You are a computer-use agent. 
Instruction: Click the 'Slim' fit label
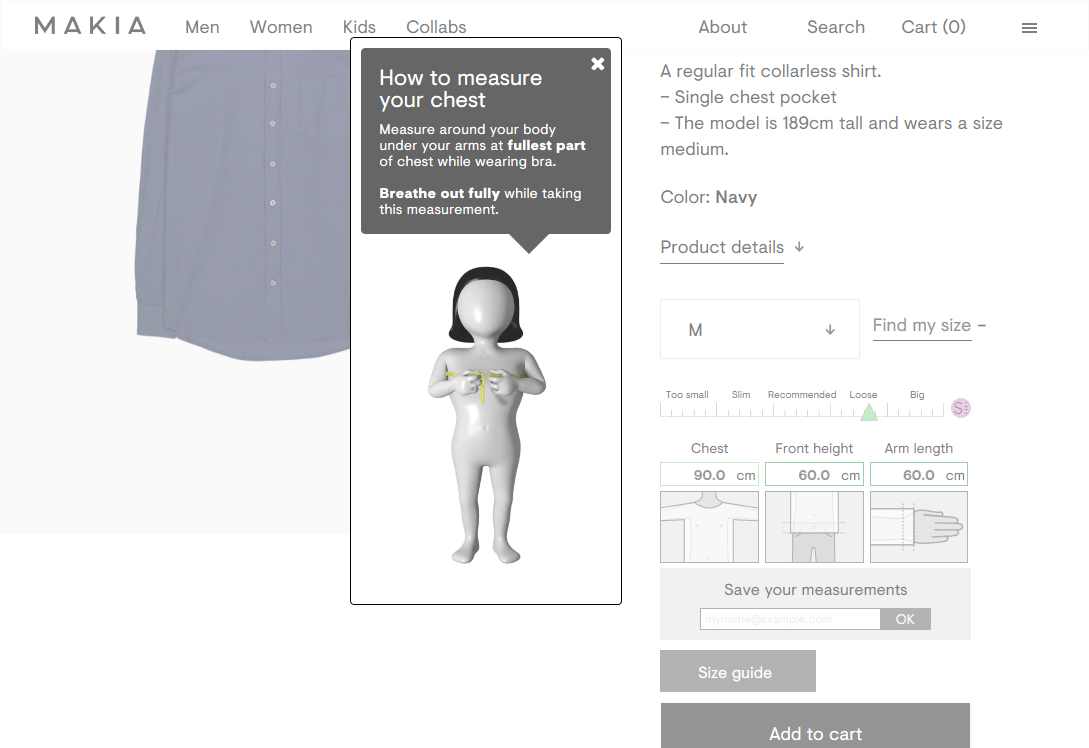[x=741, y=394]
